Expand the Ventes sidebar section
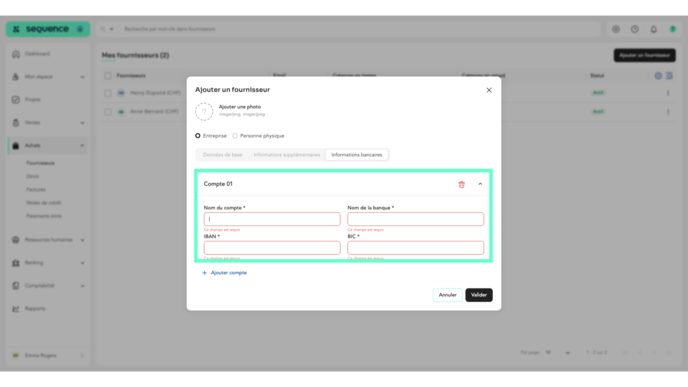The image size is (688, 387). coord(48,123)
